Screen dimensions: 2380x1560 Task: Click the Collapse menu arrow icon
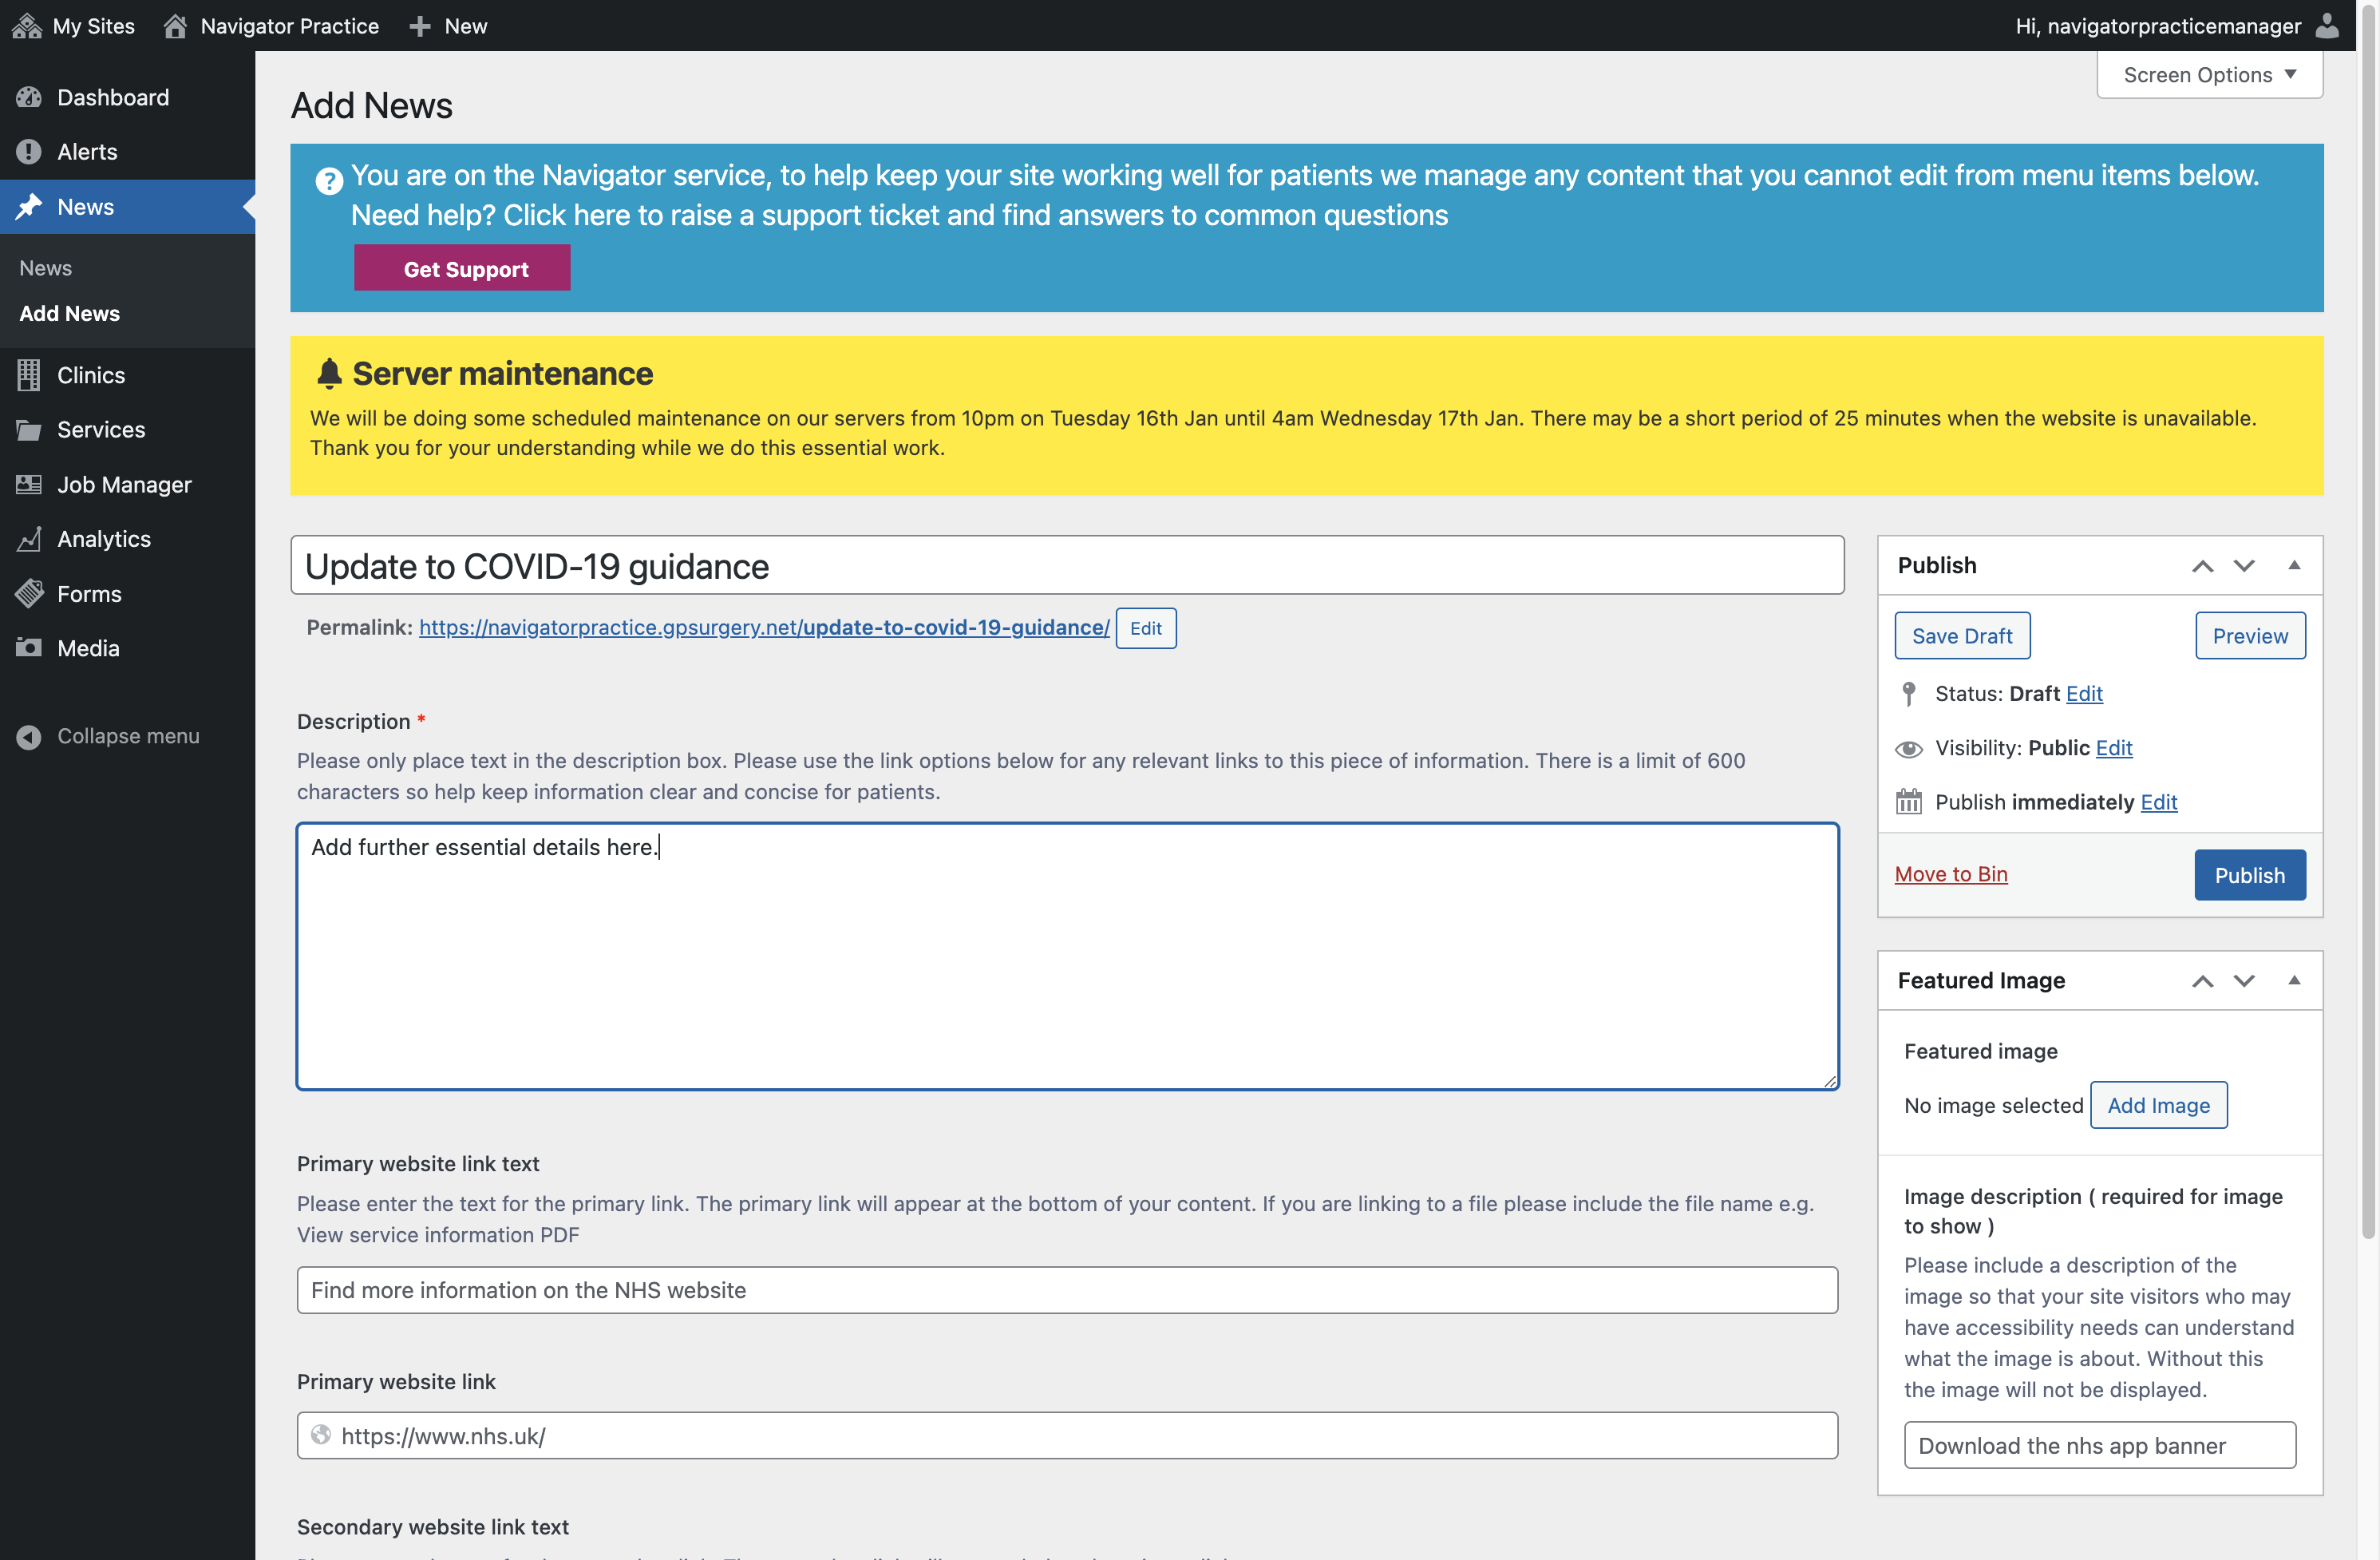(x=29, y=737)
